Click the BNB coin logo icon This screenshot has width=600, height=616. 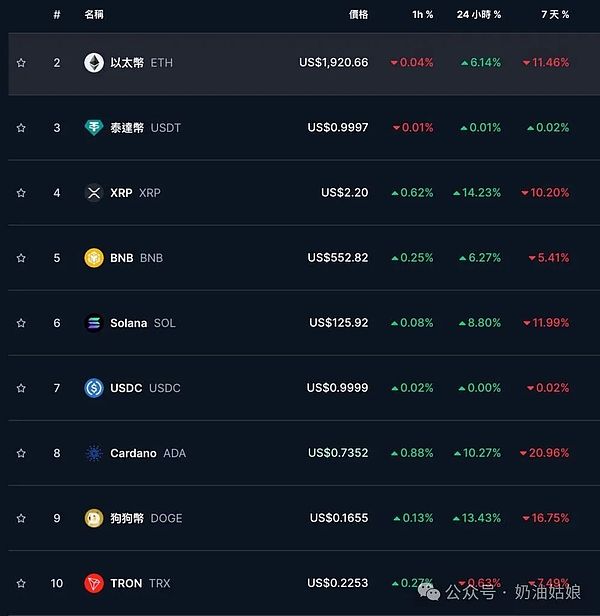point(94,258)
